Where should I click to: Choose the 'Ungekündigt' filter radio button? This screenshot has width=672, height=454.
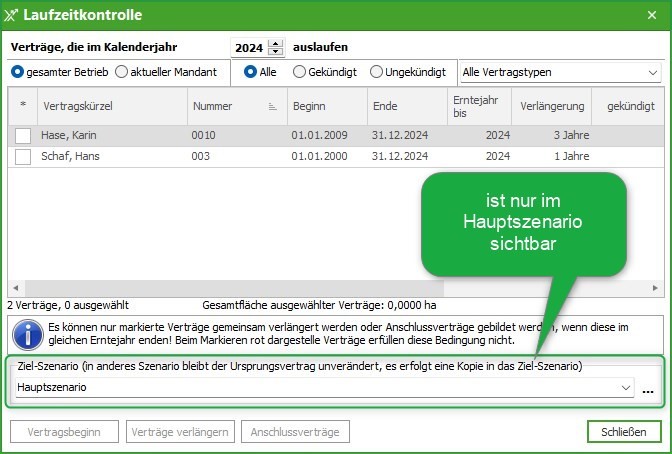(376, 72)
